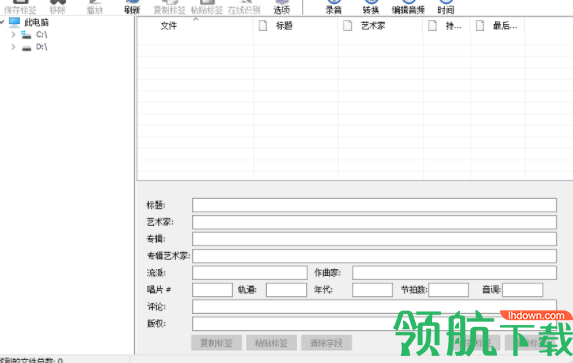Click the 节拍数: field label
This screenshot has width=573, height=363.
[x=414, y=290]
